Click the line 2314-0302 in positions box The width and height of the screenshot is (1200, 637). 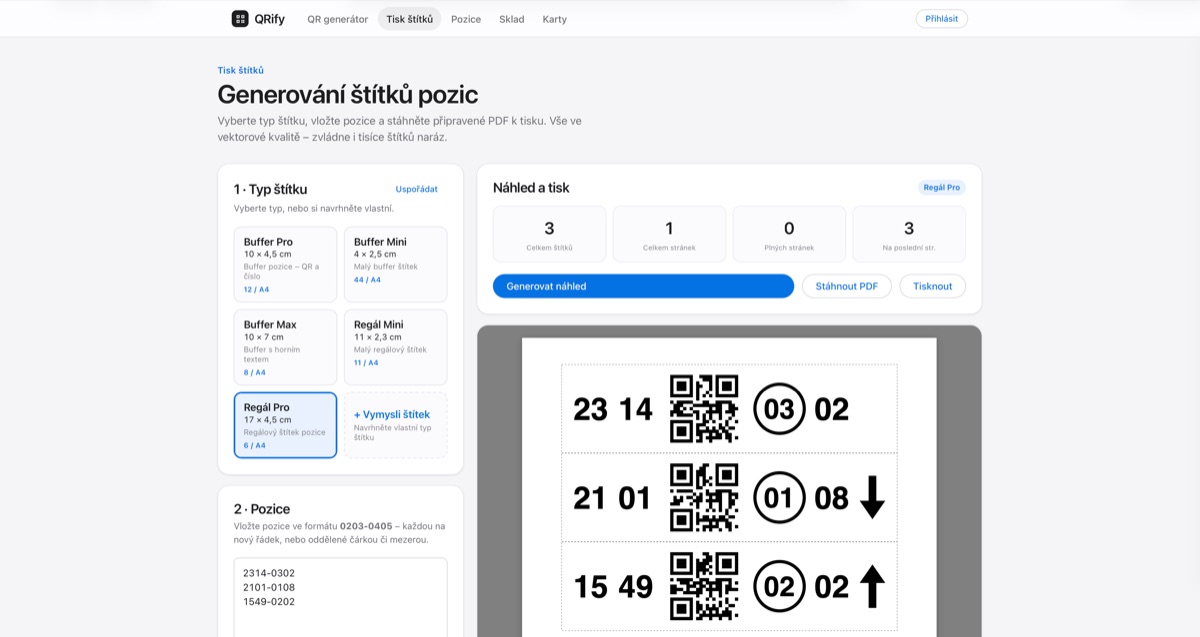(269, 573)
